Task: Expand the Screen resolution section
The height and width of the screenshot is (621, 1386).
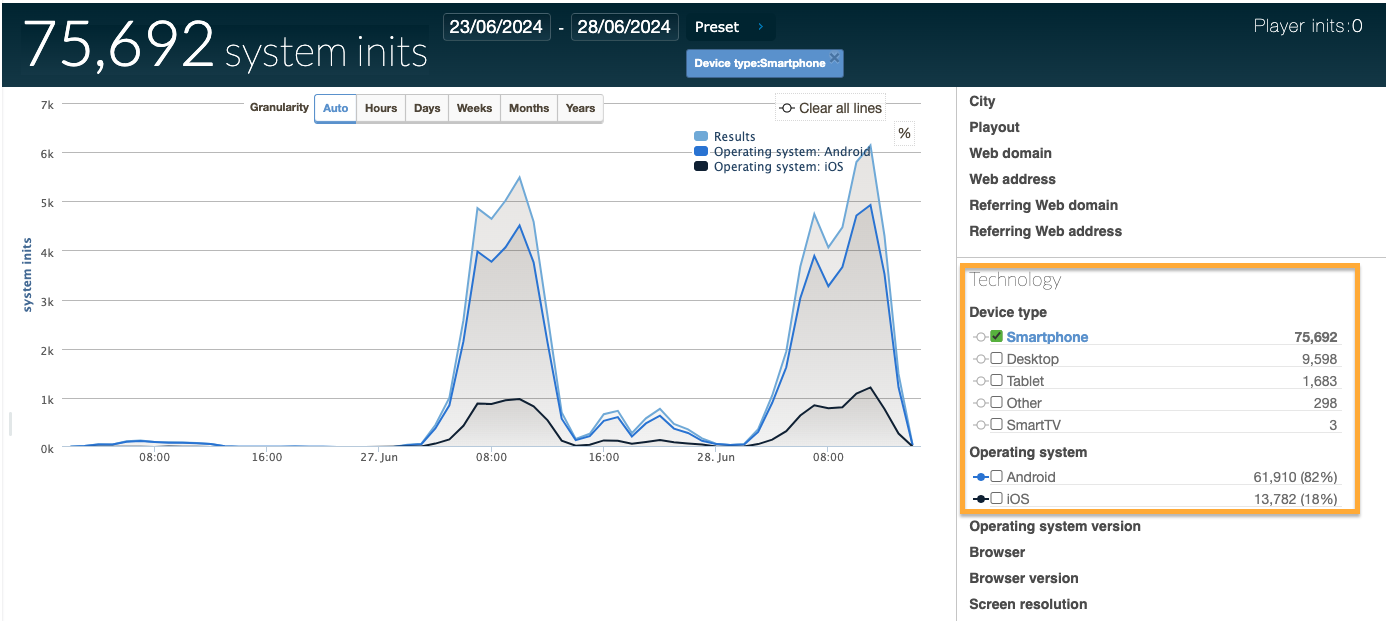Action: point(1028,604)
